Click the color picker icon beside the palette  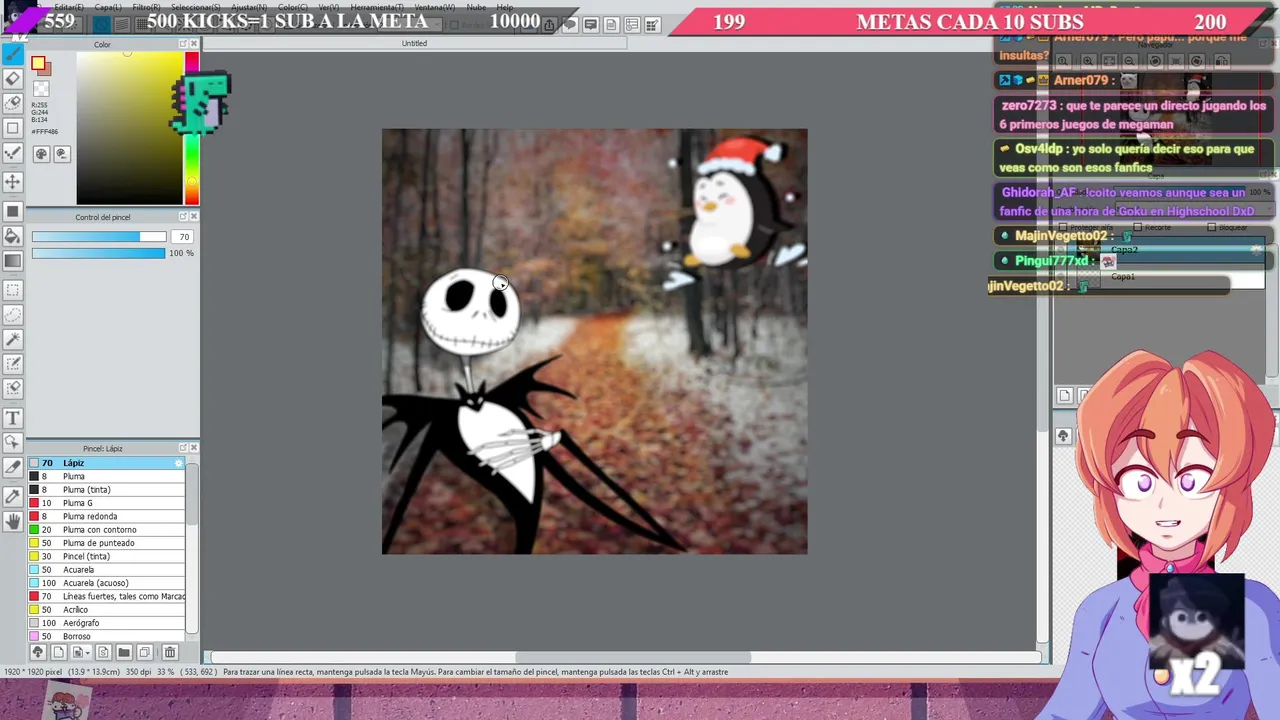click(61, 154)
